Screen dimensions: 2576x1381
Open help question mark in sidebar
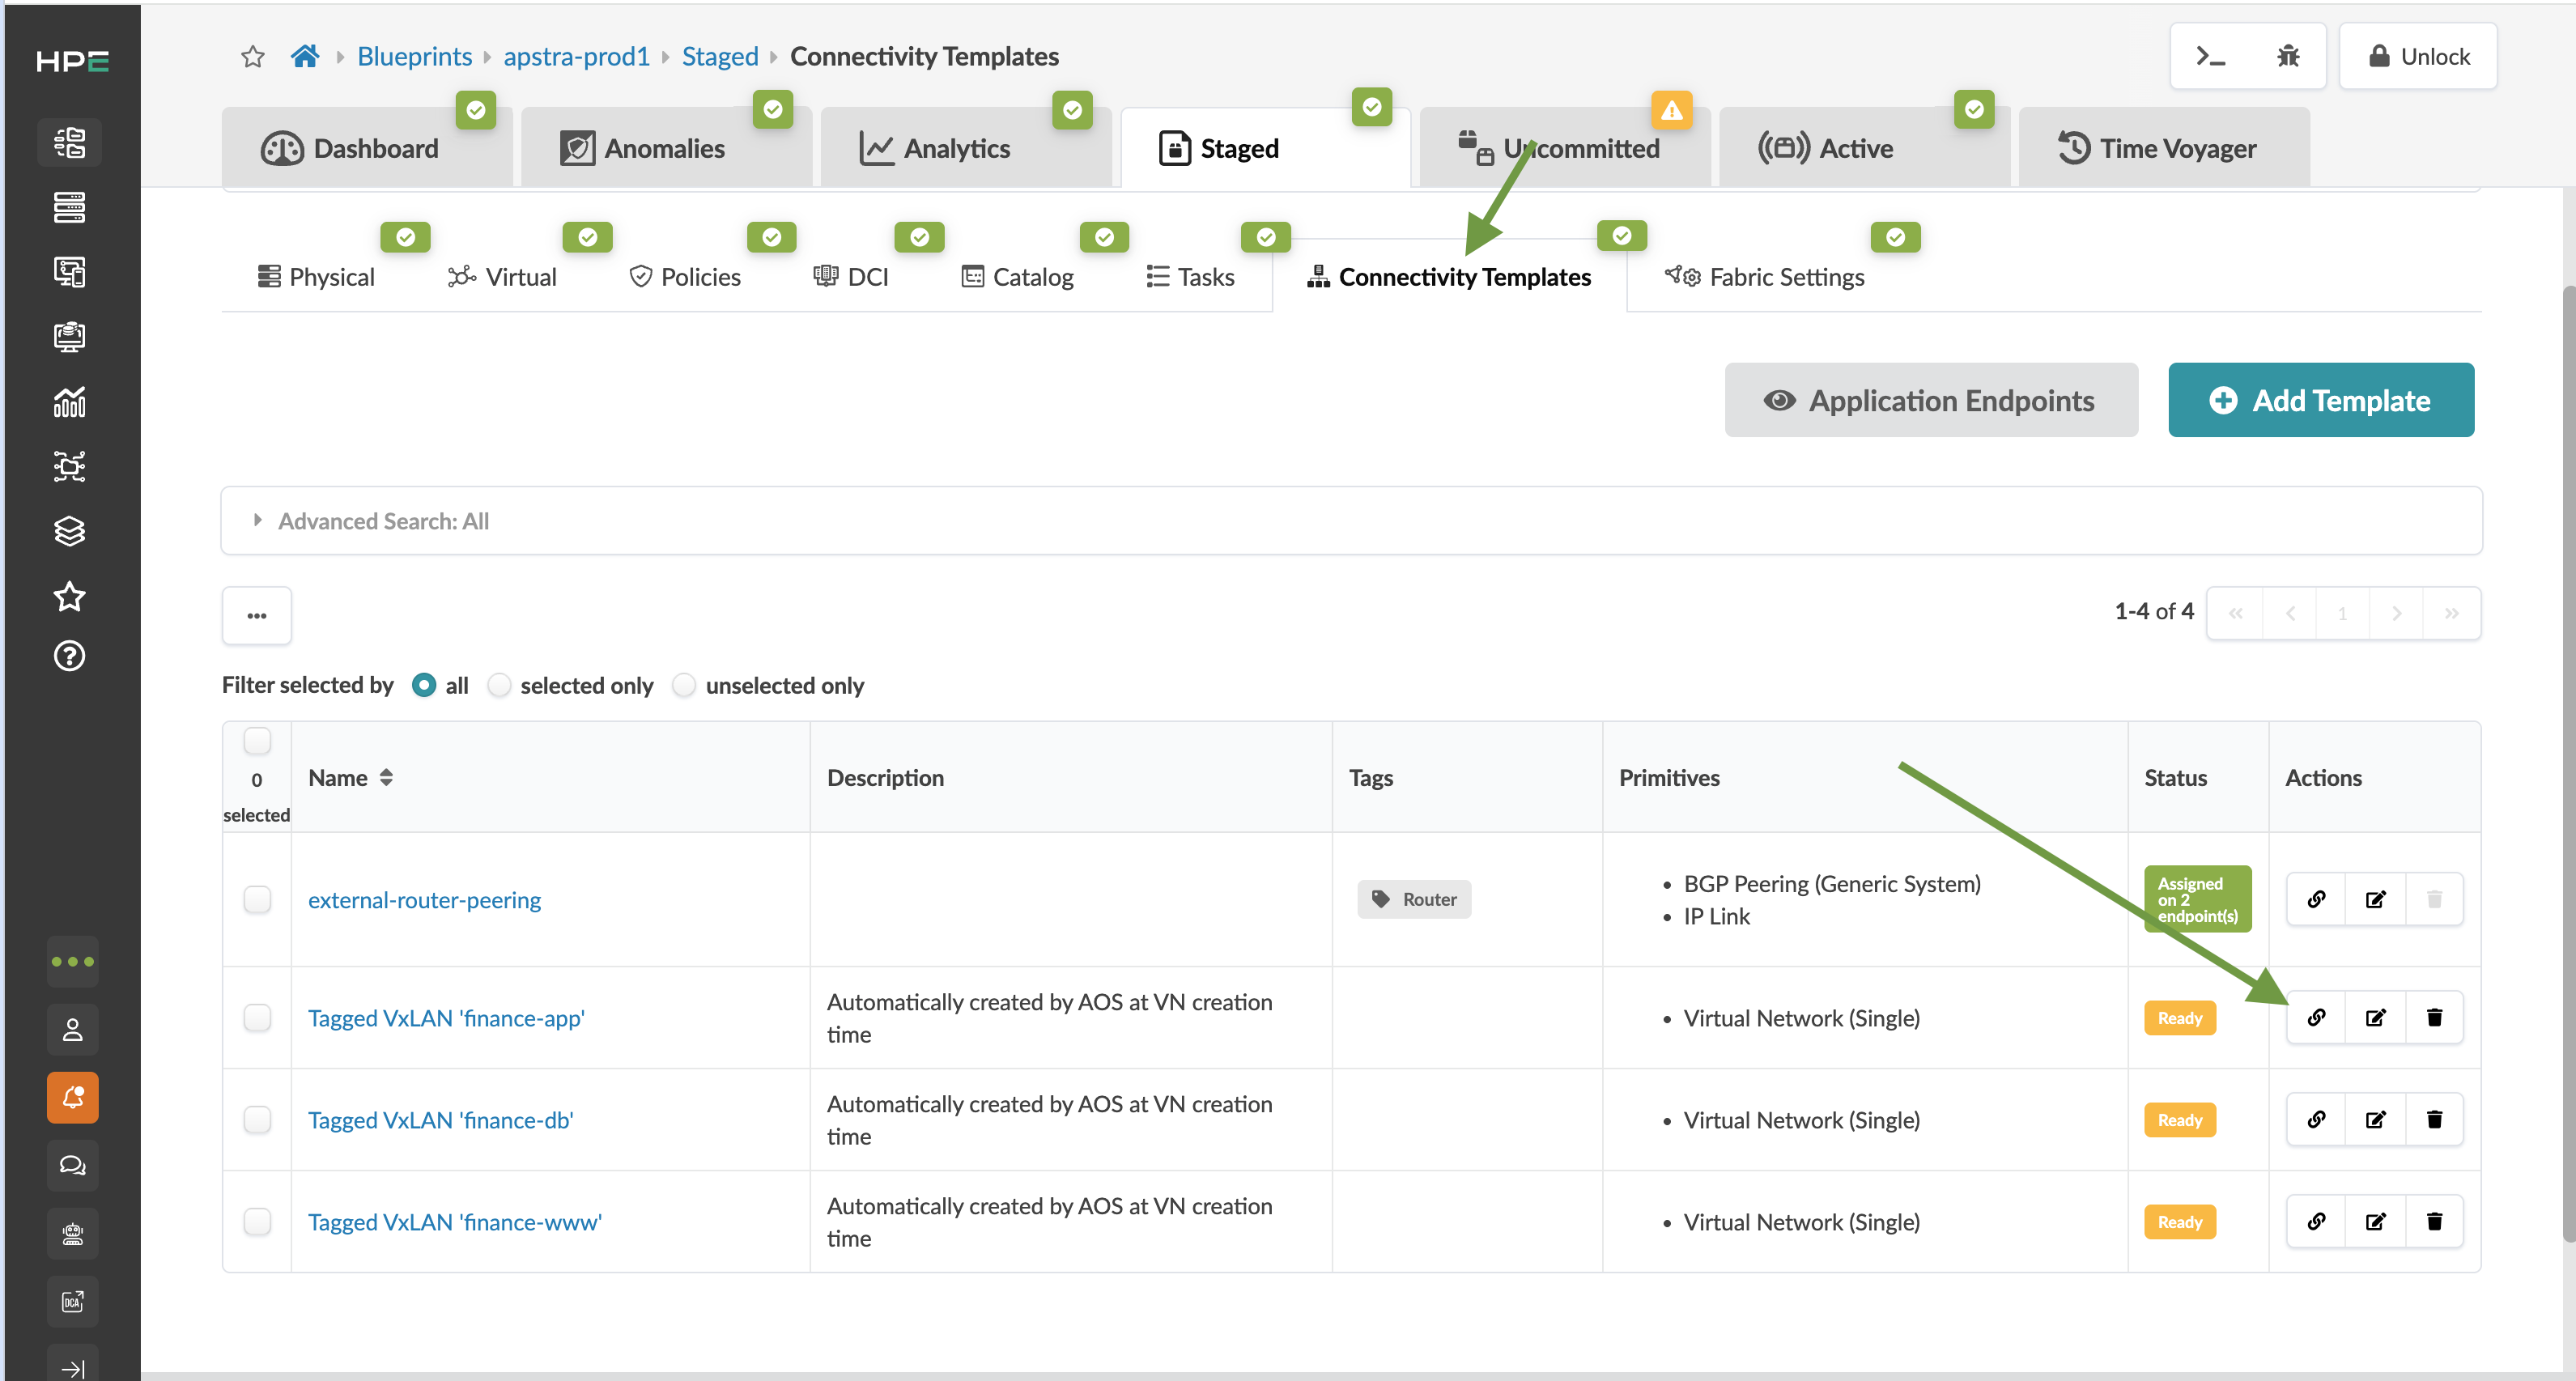pyautogui.click(x=69, y=657)
